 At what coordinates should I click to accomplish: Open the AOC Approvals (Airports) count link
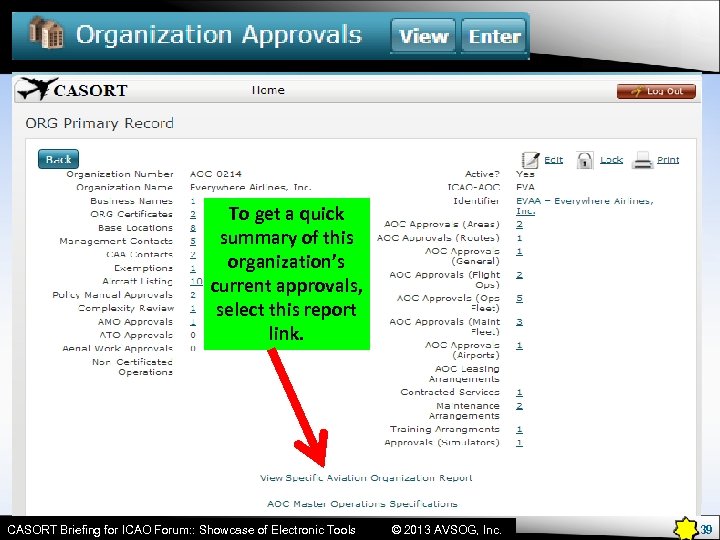coord(519,345)
